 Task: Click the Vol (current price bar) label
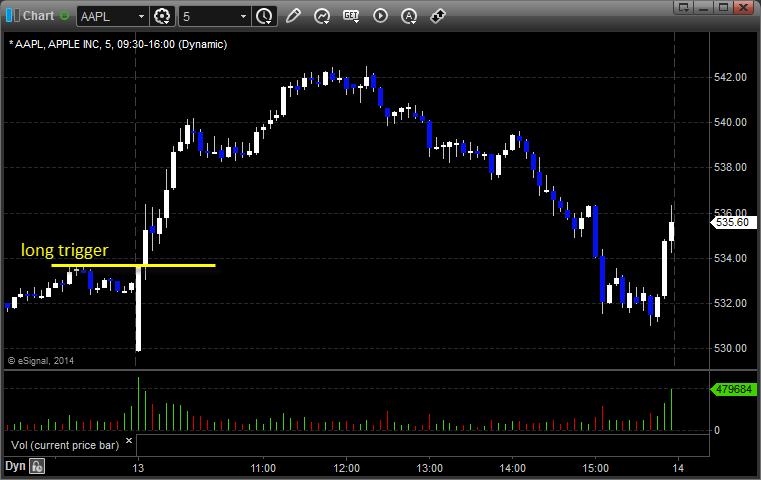coord(65,445)
